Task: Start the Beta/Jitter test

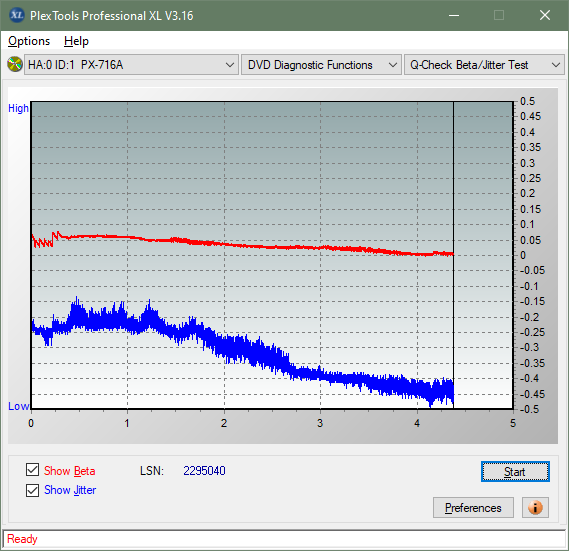Action: (x=515, y=472)
